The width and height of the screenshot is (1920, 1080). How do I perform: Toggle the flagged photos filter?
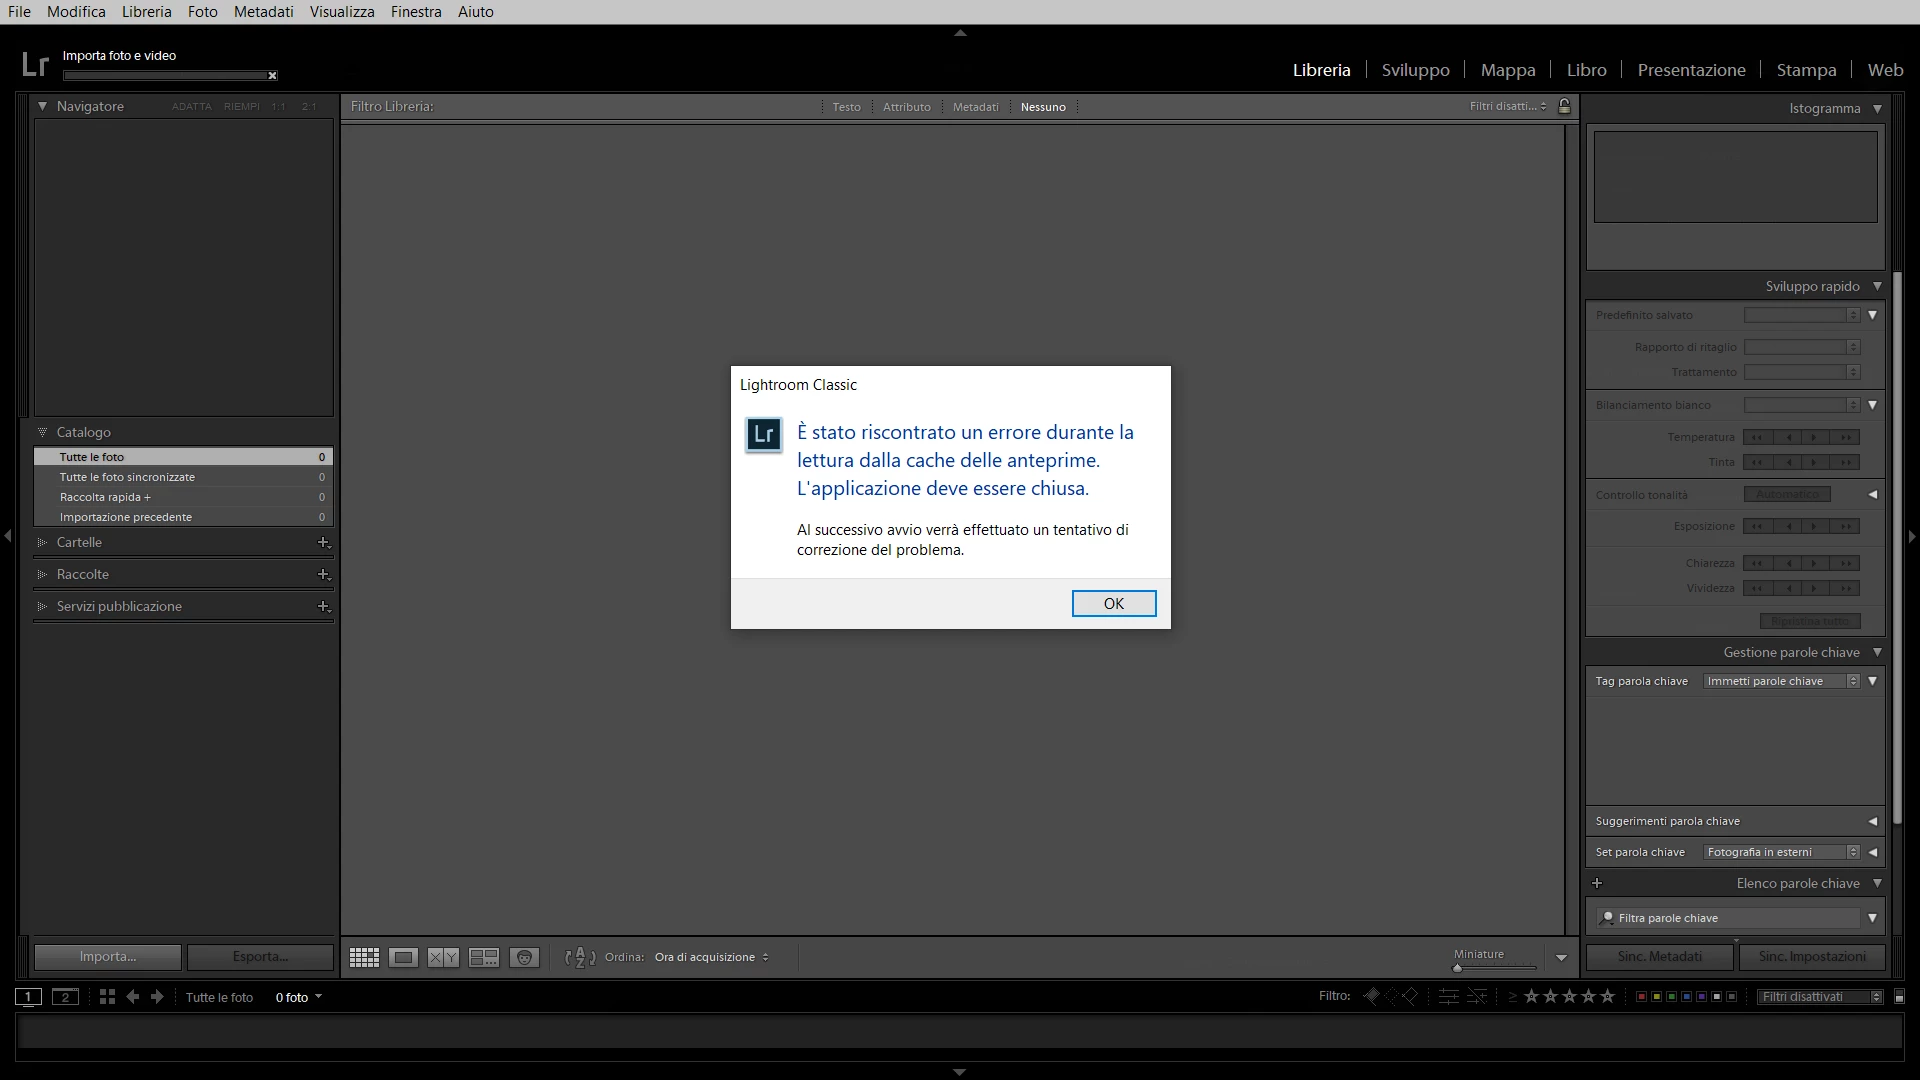[x=1372, y=996]
